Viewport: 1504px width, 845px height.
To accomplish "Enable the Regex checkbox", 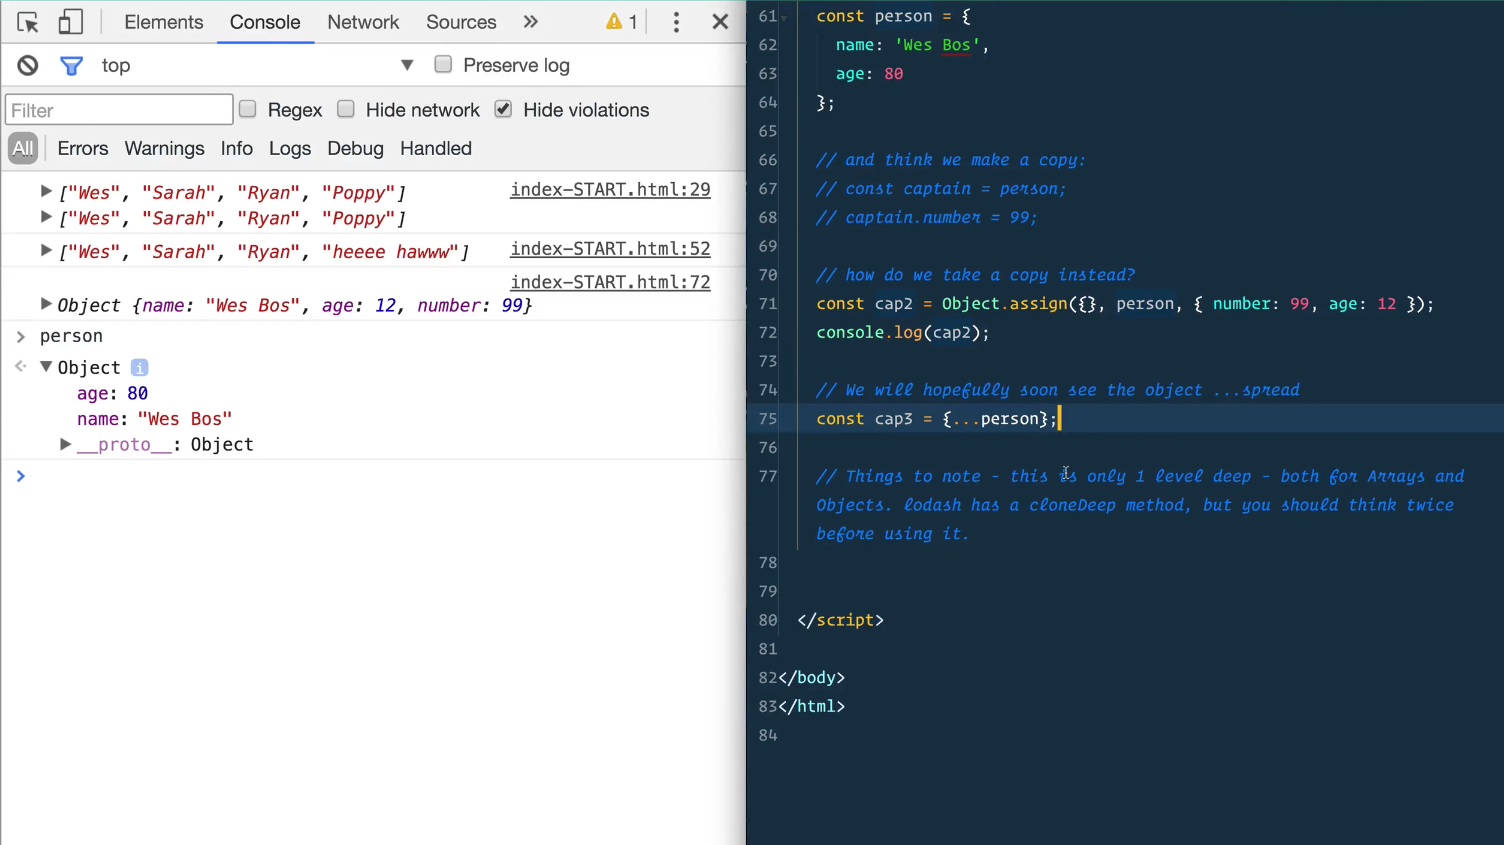I will pos(247,109).
